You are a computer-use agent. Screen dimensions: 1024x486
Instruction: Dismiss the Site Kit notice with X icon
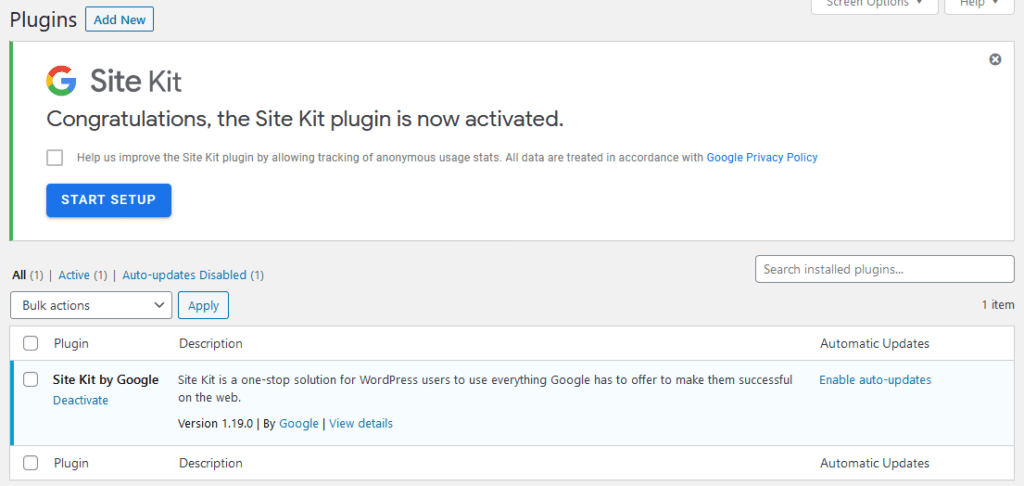point(995,59)
